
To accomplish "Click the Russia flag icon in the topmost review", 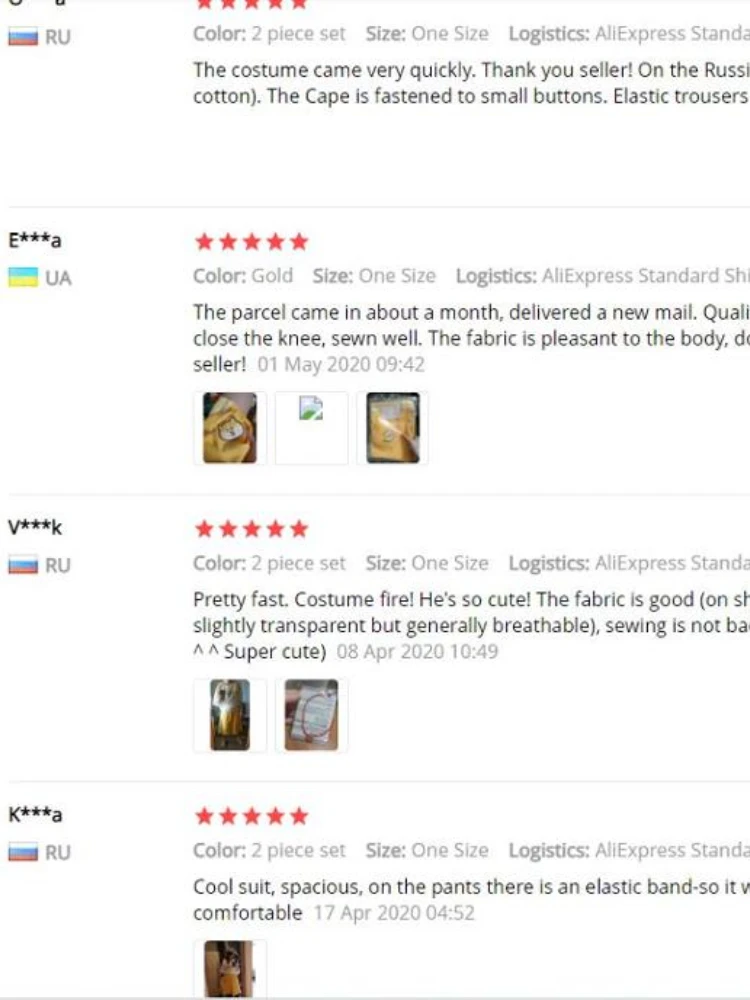I will [23, 38].
